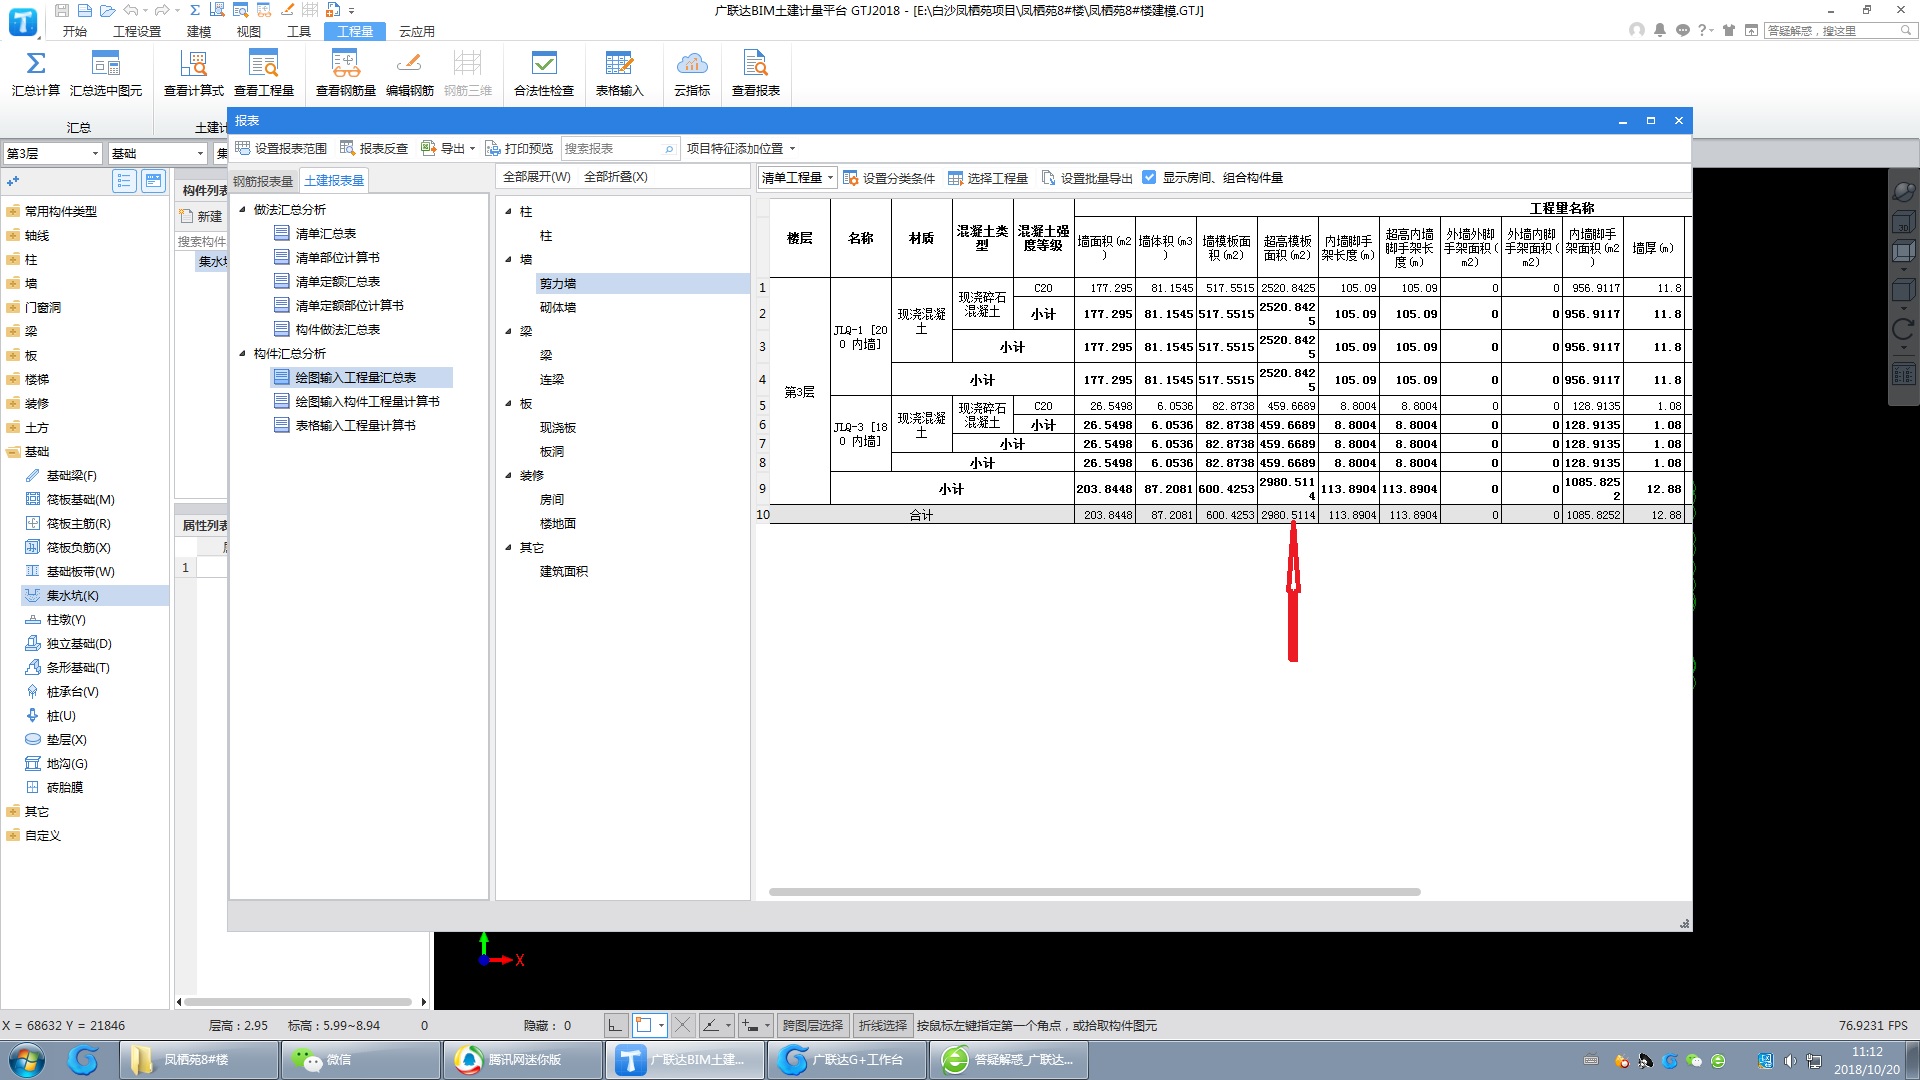Open the 表格输入 tool

[619, 73]
